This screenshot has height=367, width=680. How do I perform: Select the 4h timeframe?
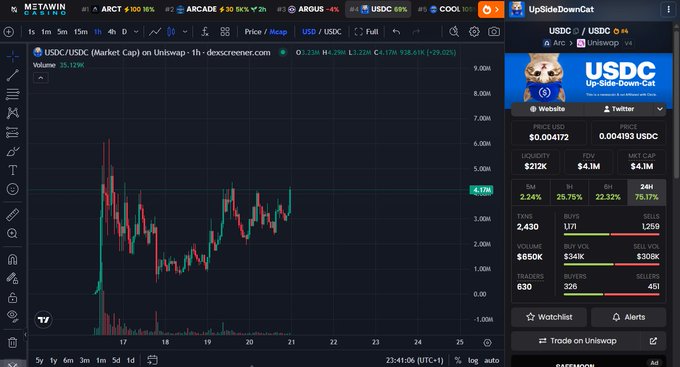coord(111,32)
